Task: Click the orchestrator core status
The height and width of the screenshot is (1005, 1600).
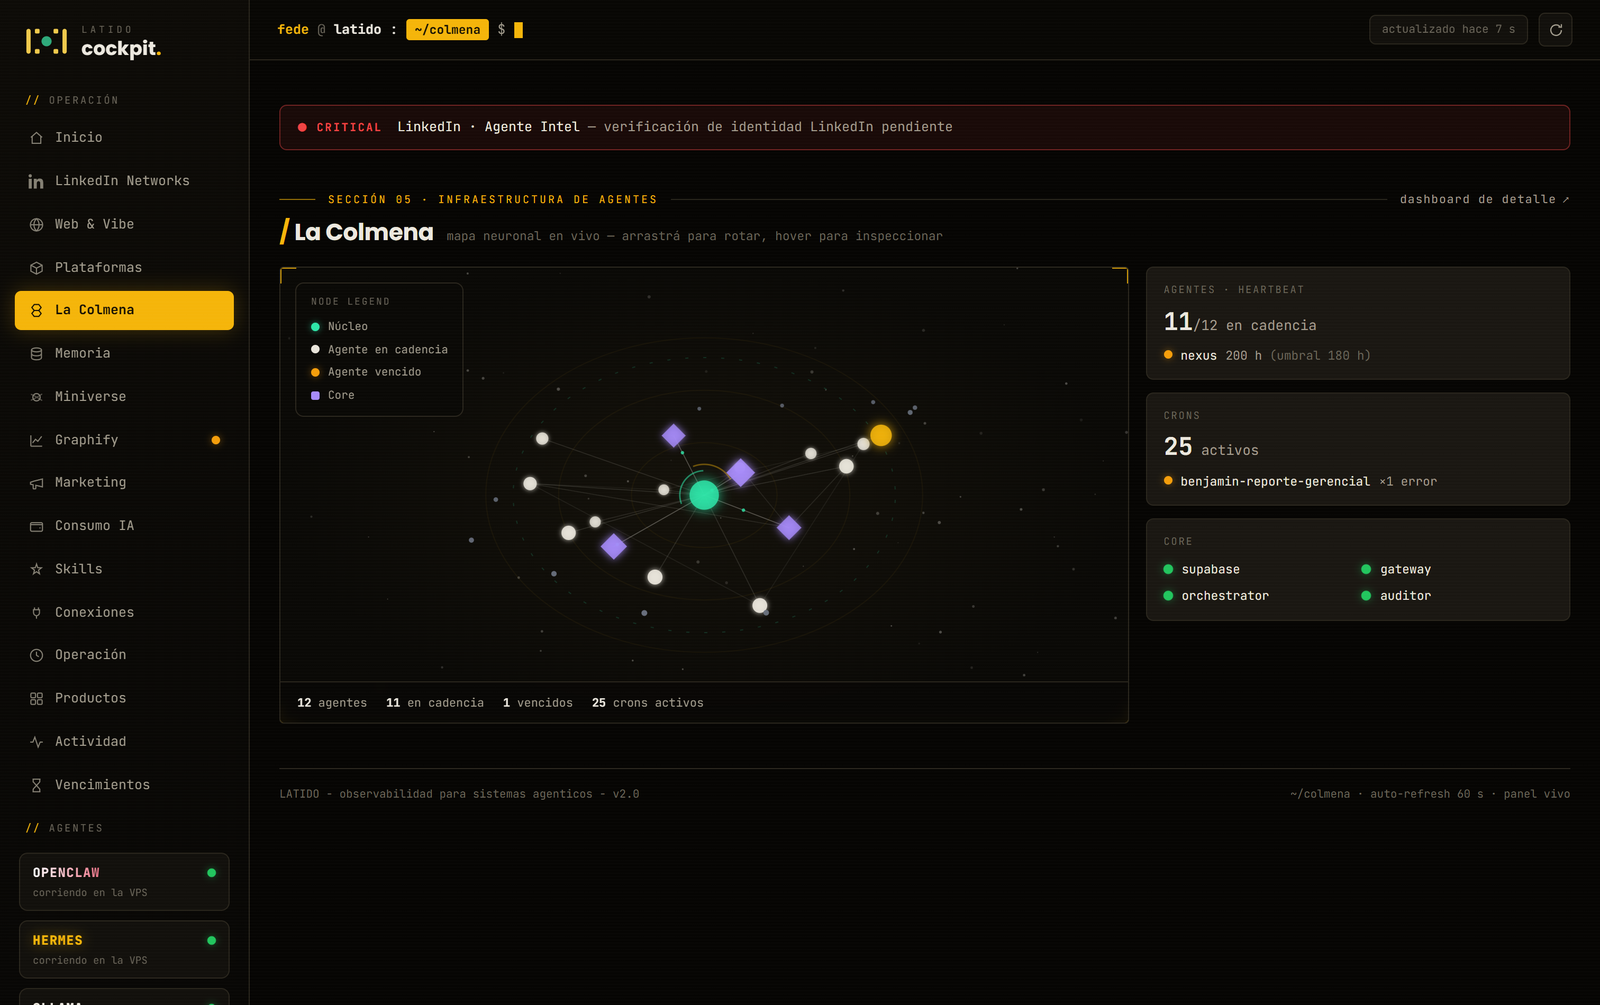Action: pyautogui.click(x=1216, y=595)
